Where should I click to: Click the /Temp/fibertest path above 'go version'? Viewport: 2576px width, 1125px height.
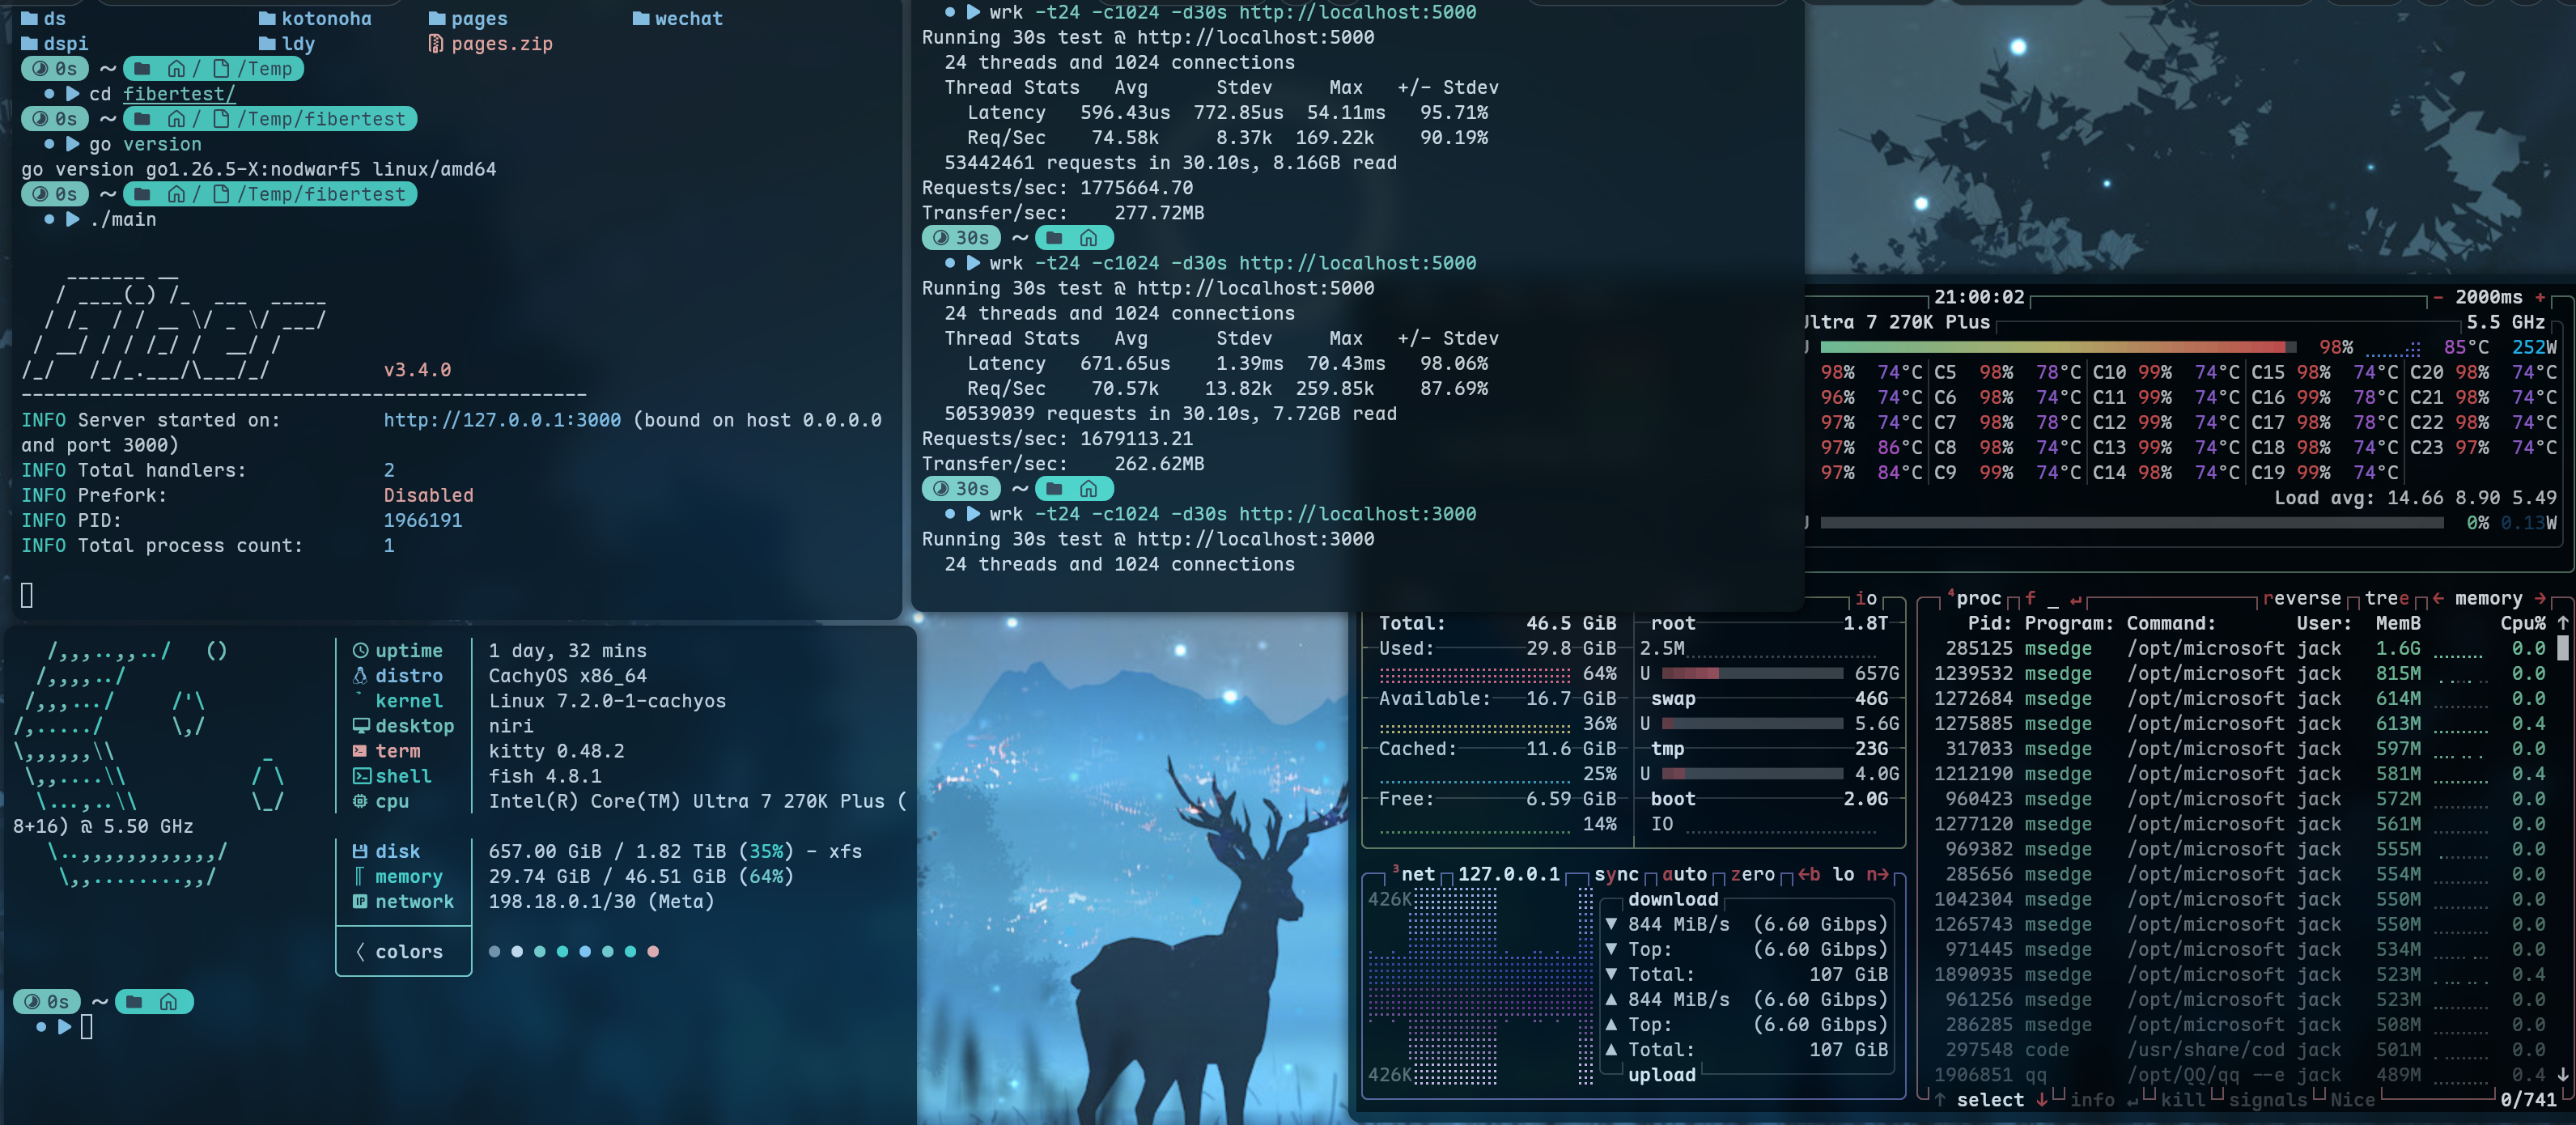(321, 119)
